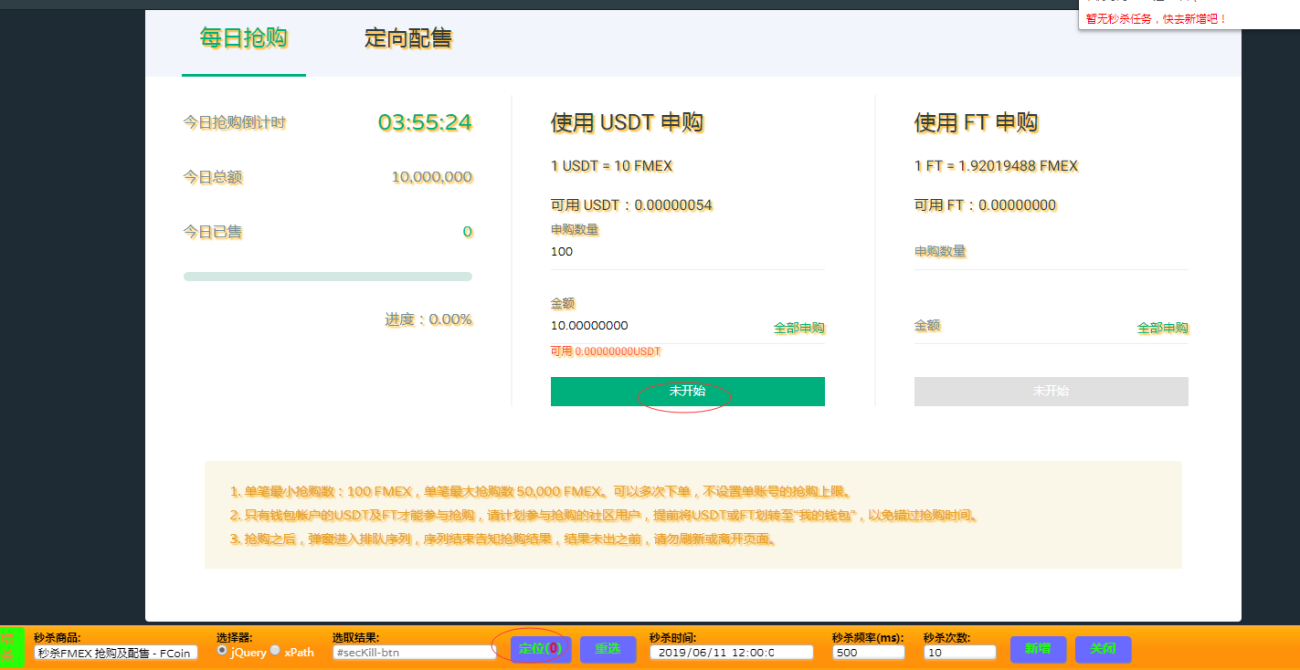The image size is (1300, 670).
Task: Click the 秒杀时间 datetime field
Action: 717,652
